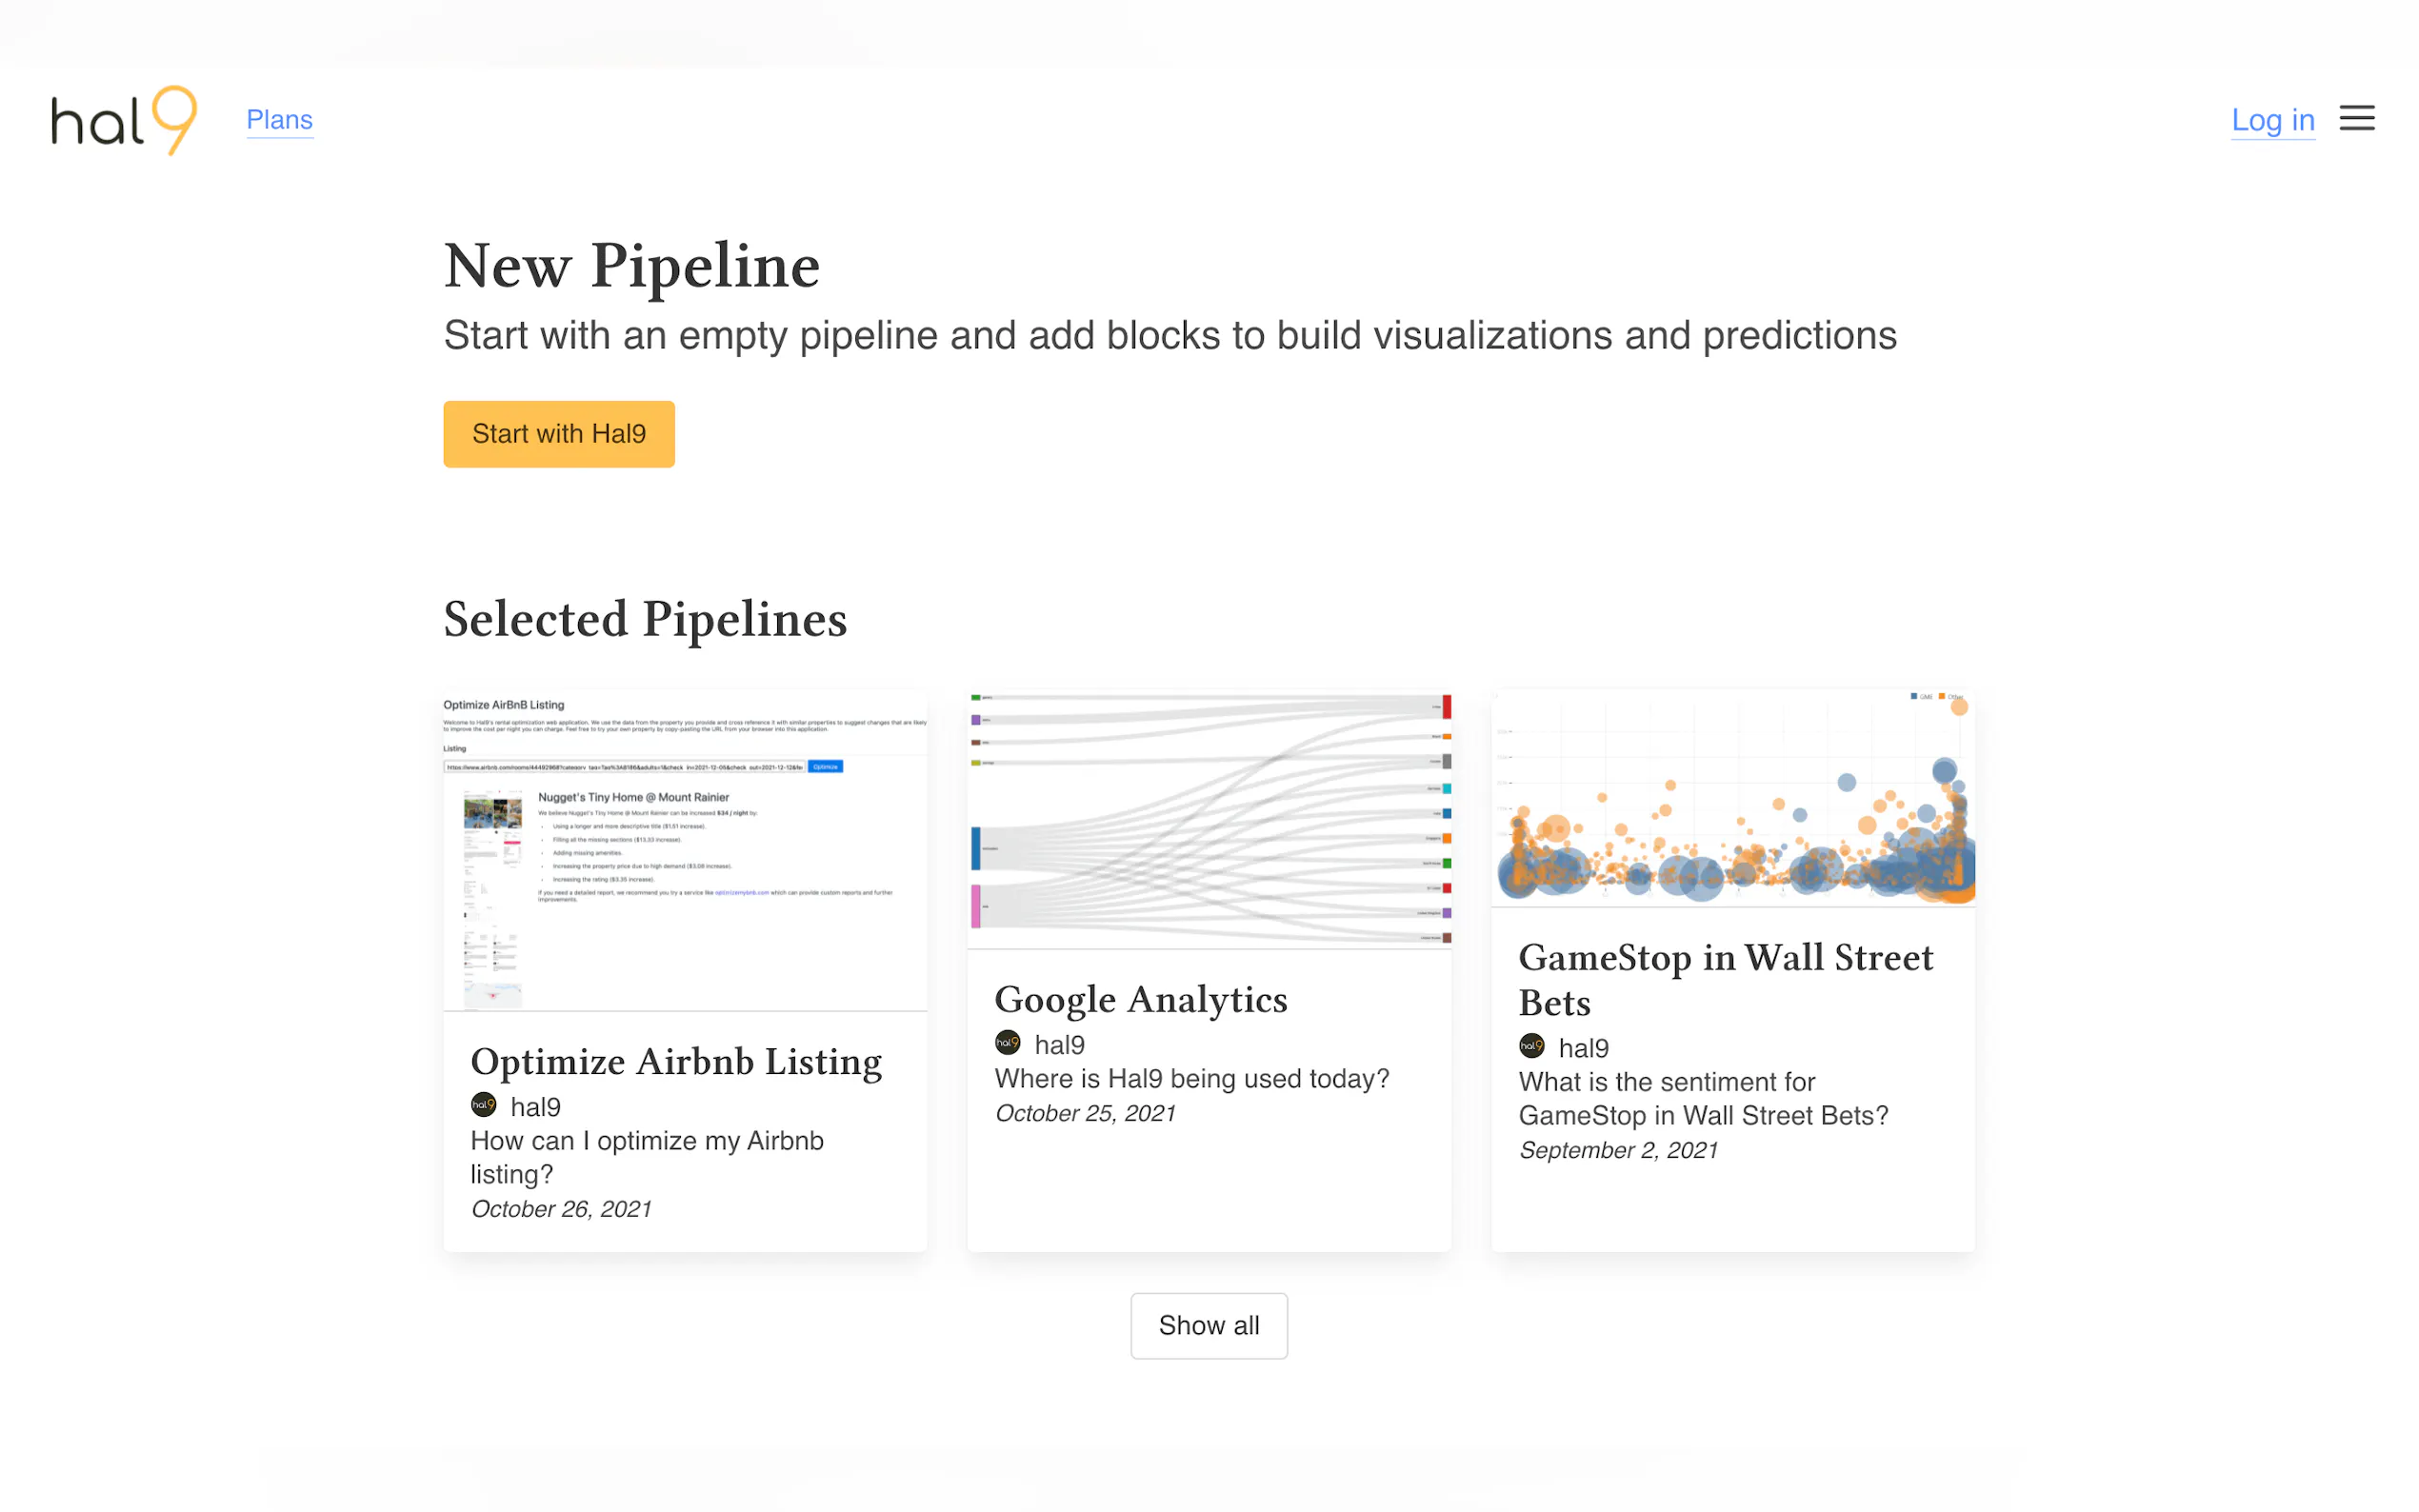Click hal9 author name on Airbnb card
Screen dimensions: 2419x1512
click(535, 1107)
